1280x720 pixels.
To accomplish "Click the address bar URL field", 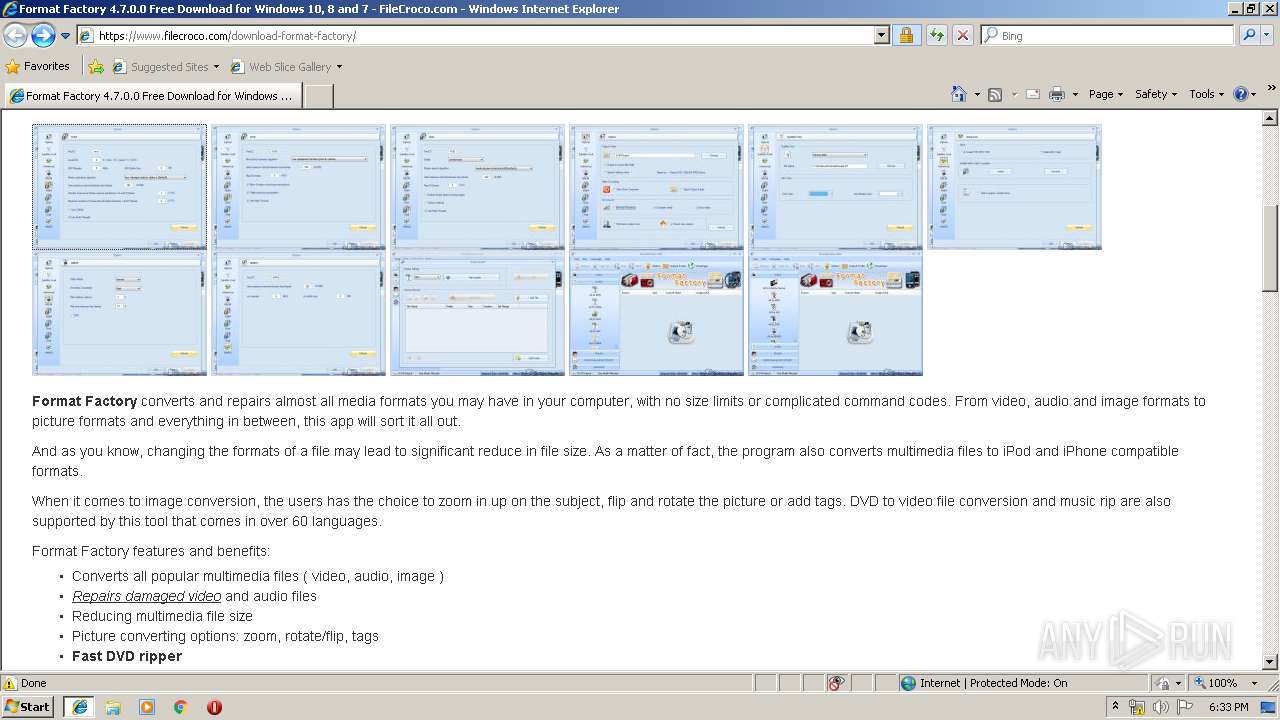I will tap(475, 35).
